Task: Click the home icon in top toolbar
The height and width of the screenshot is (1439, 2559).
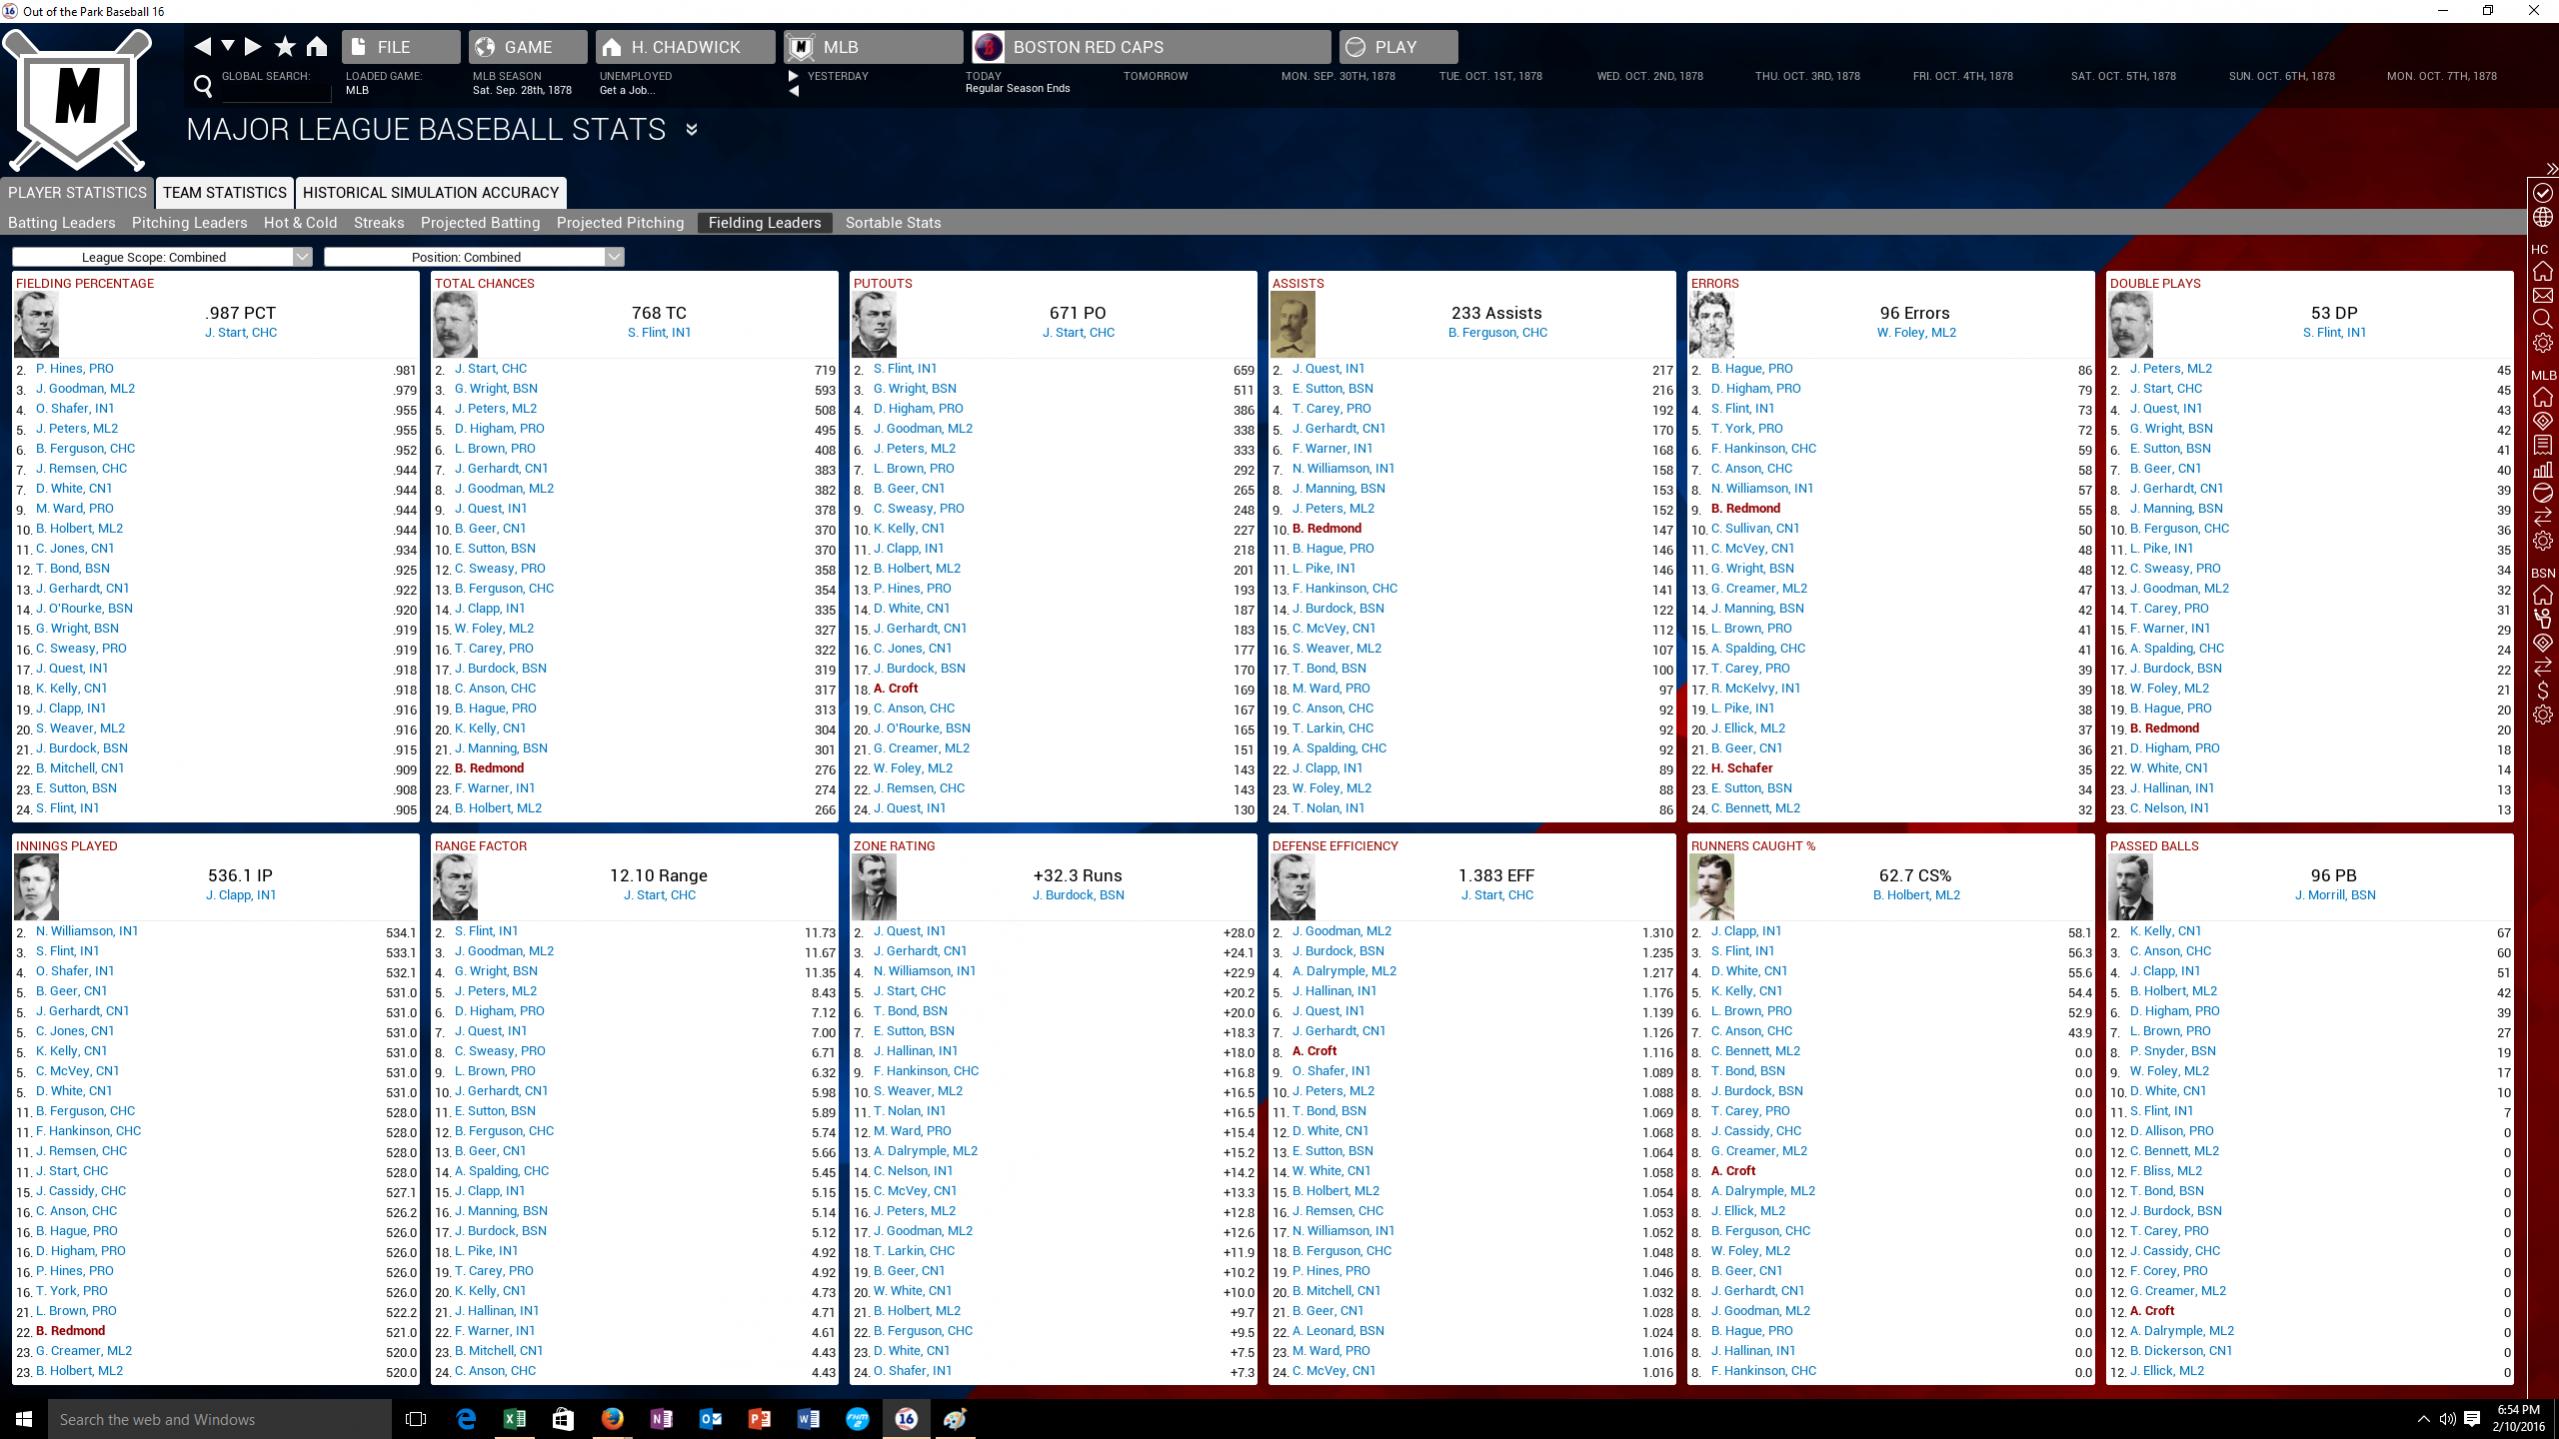Action: (317, 46)
